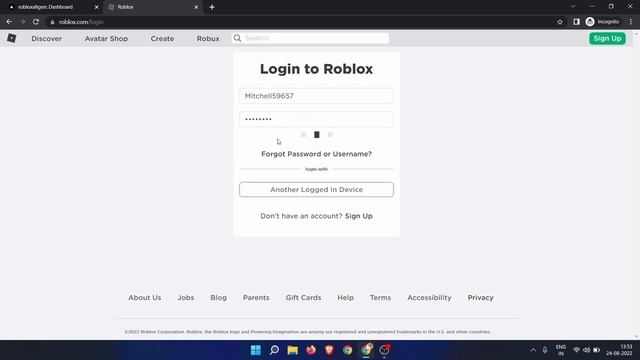Image resolution: width=640 pixels, height=360 pixels.
Task: Reload the page with refresh icon
Action: point(36,22)
